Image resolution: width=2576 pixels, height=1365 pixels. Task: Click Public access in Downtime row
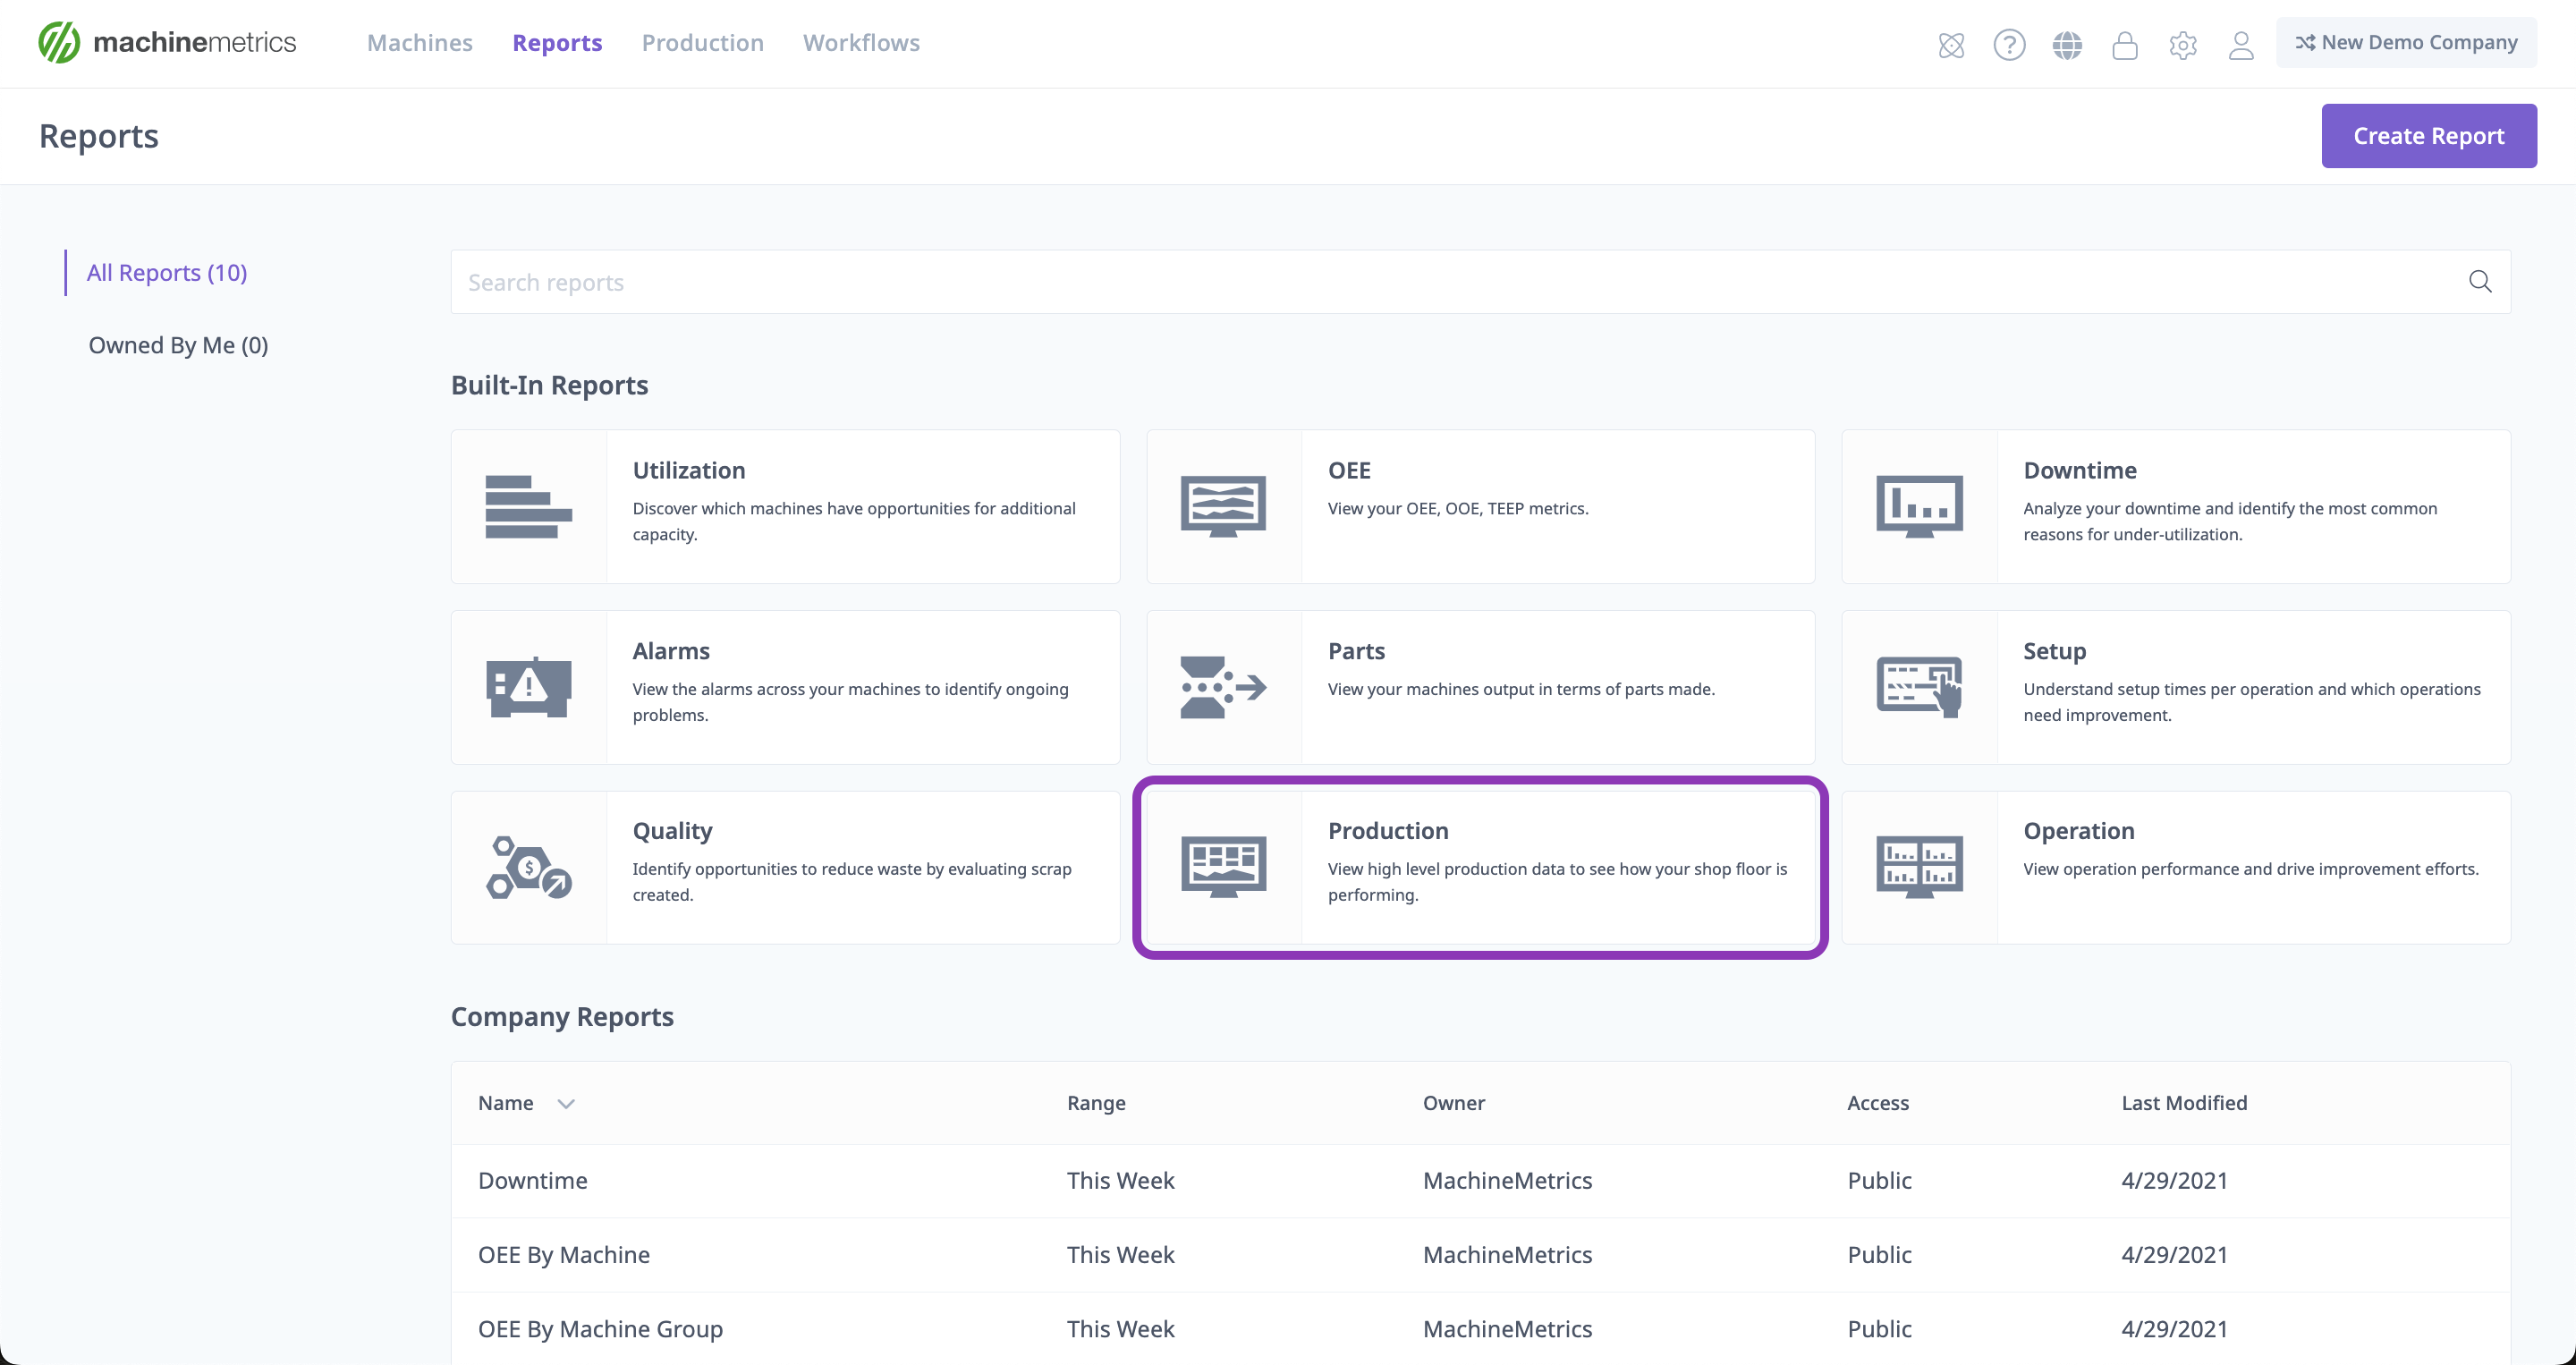(1879, 1181)
